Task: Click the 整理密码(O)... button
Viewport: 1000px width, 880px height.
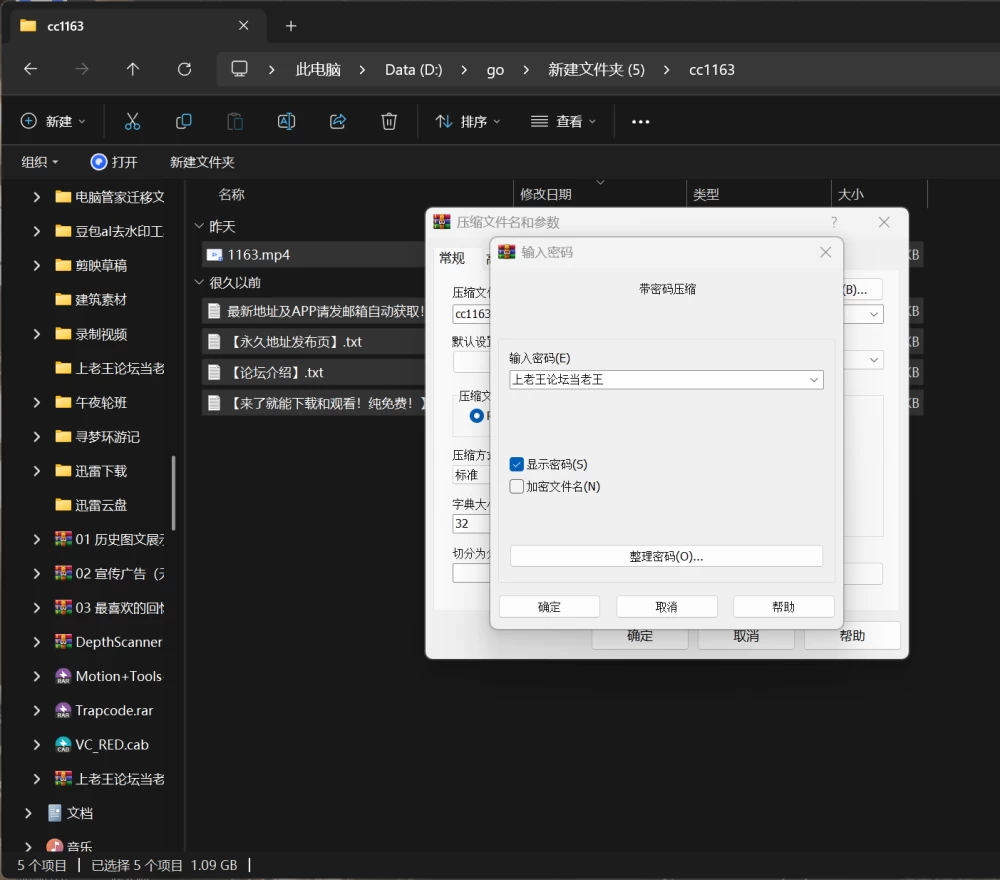Action: pos(666,556)
